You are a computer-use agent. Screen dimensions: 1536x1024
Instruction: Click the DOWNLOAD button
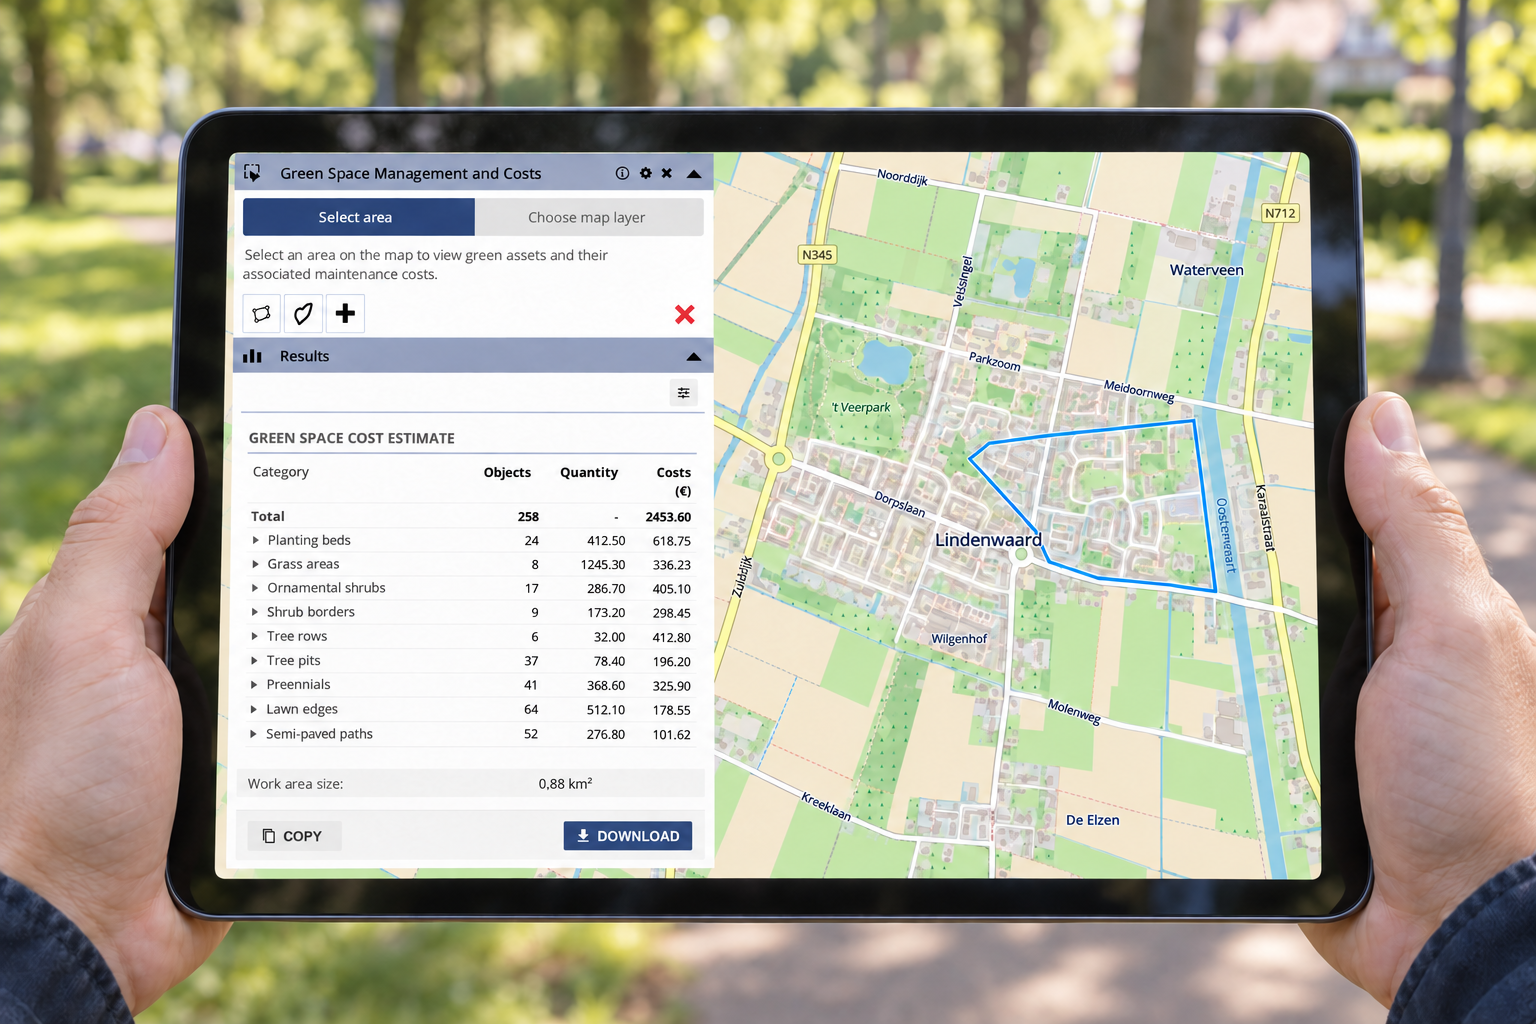pos(627,836)
